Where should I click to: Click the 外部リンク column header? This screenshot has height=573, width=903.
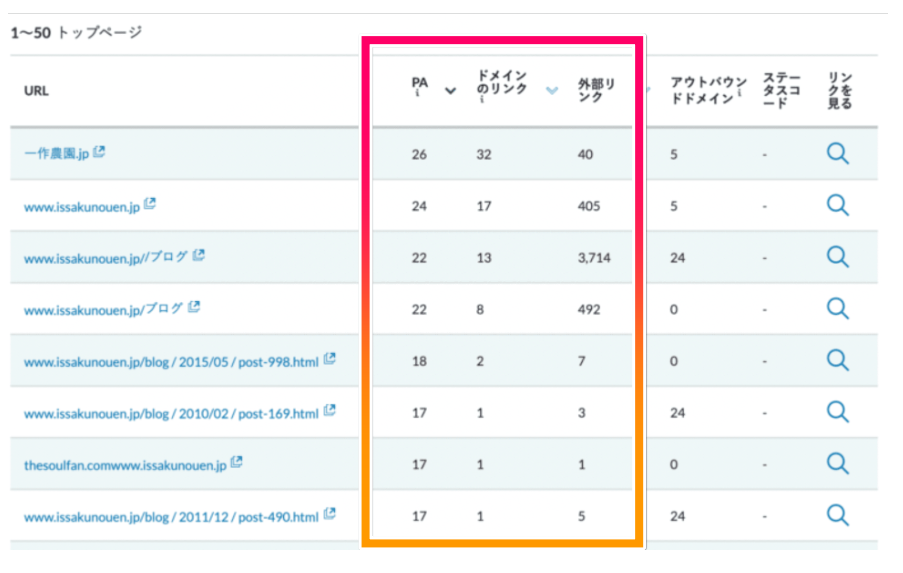pos(597,90)
